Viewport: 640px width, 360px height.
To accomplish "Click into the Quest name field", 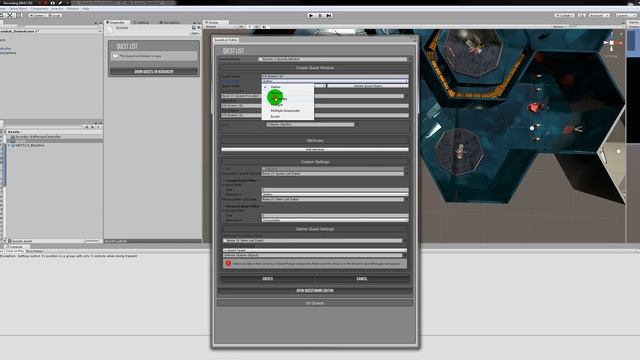I will [x=335, y=76].
